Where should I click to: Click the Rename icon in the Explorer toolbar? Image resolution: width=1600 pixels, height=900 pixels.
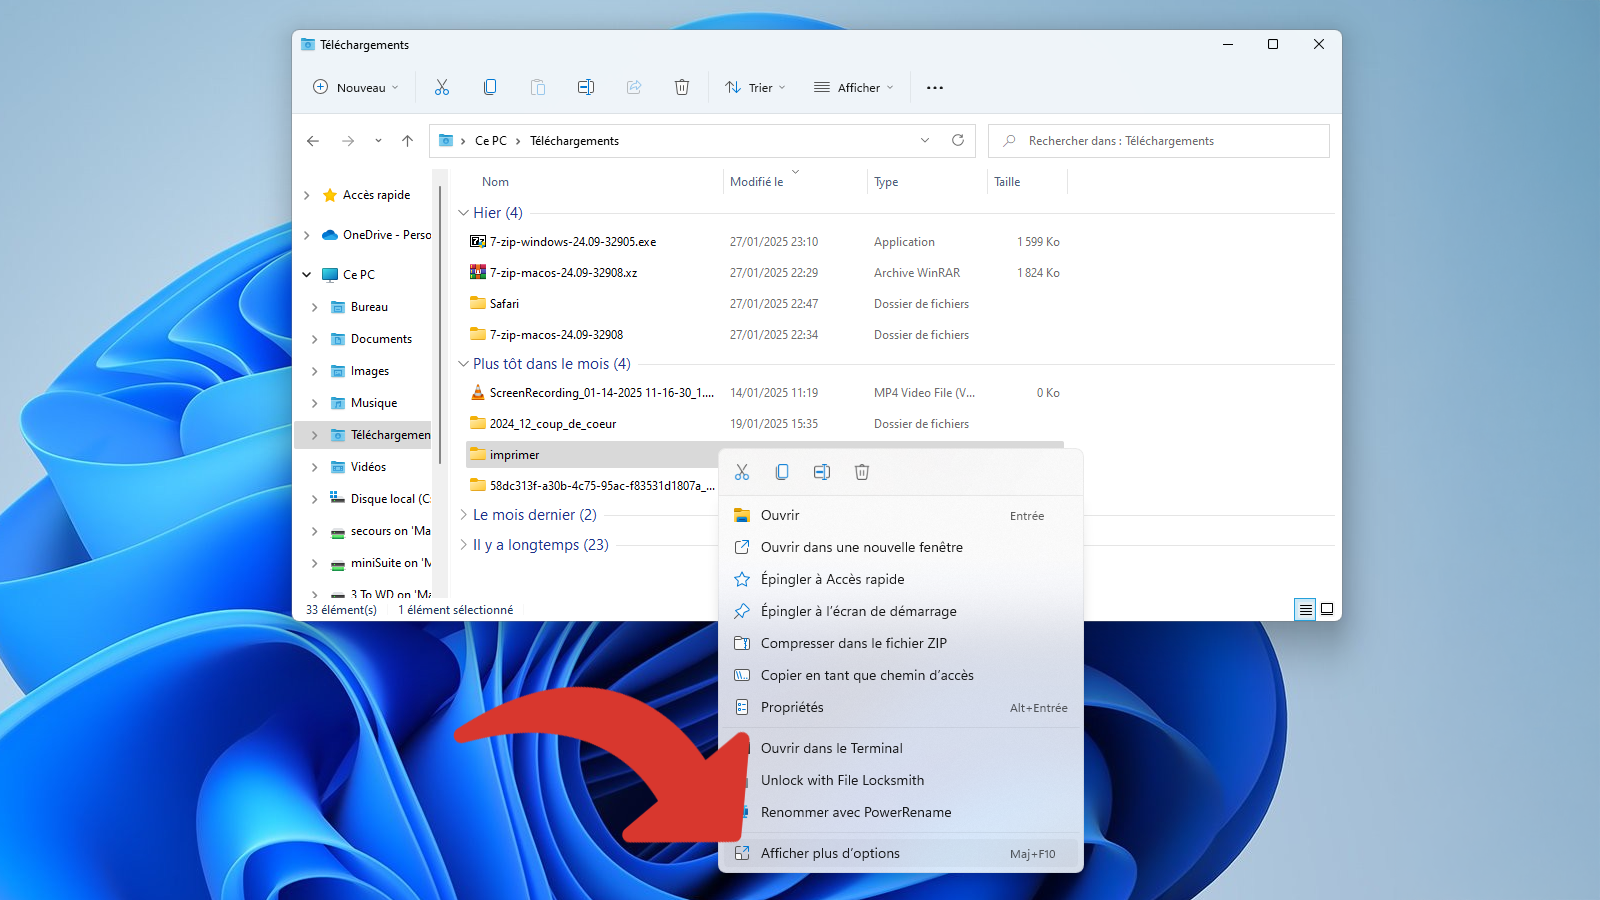(586, 88)
